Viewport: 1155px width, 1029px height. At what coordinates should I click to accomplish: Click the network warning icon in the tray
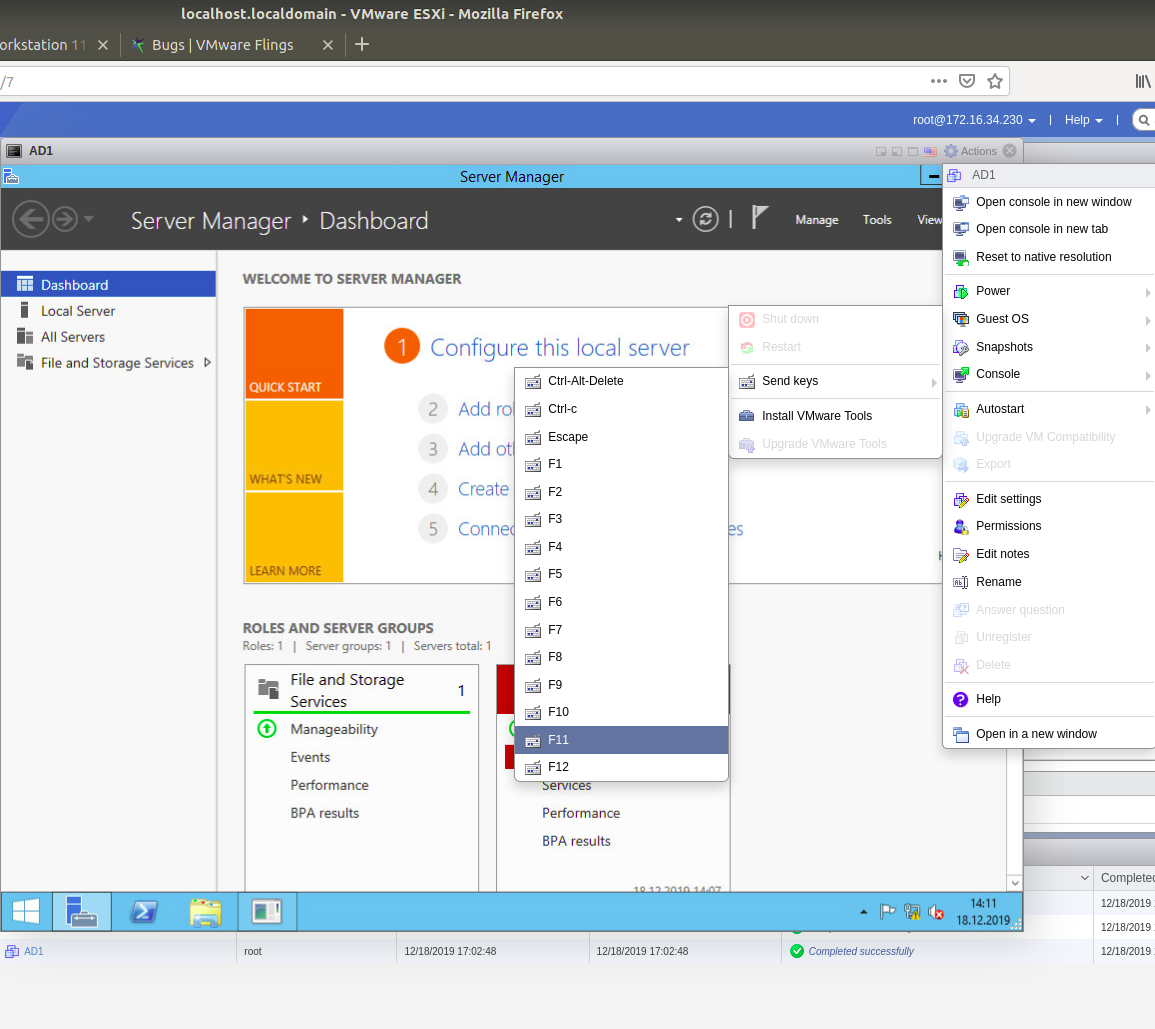click(912, 911)
